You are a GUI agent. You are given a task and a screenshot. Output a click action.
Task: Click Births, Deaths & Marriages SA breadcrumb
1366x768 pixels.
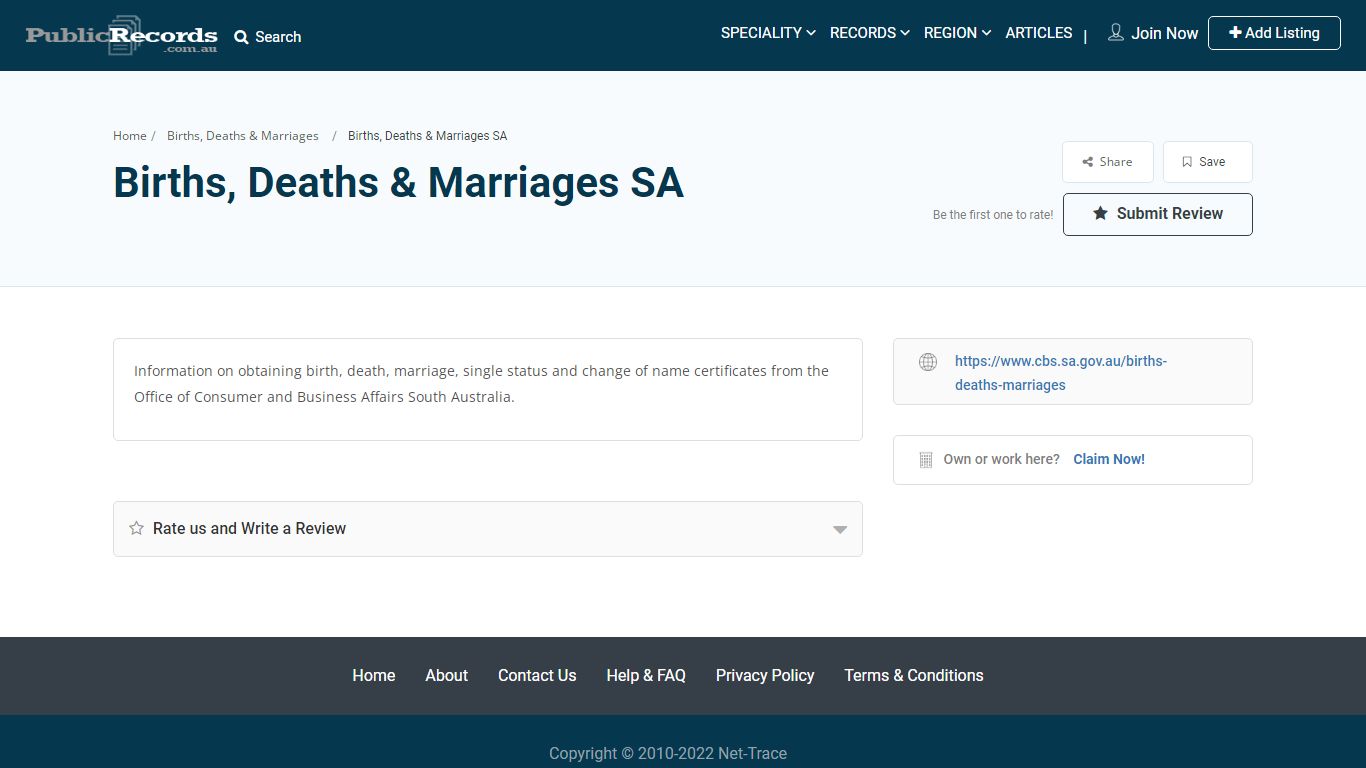(428, 136)
